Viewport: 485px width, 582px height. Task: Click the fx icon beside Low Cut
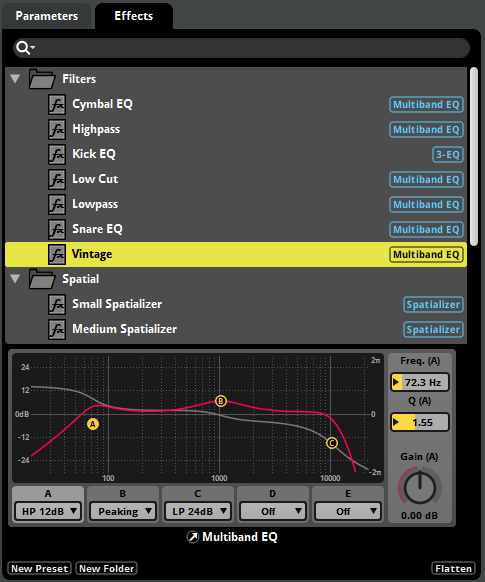[x=57, y=179]
